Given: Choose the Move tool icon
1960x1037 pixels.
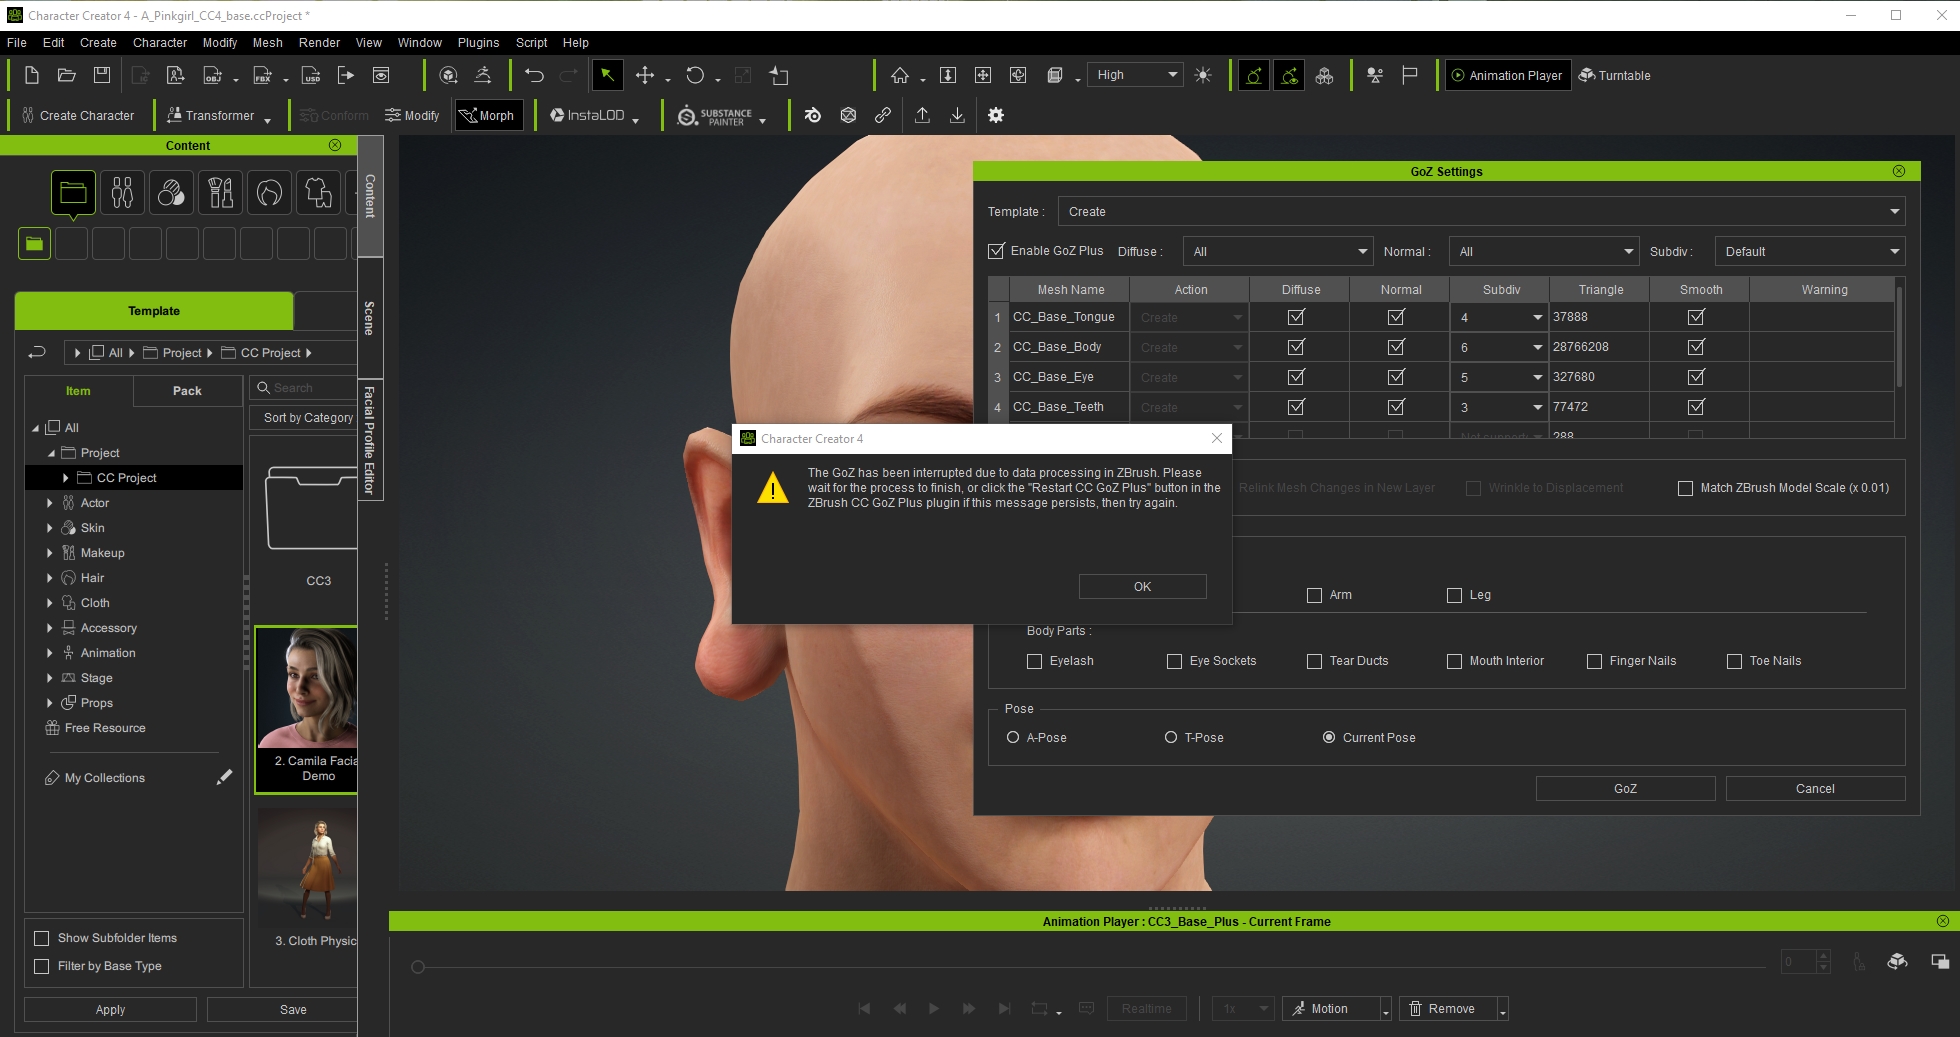Looking at the screenshot, I should [645, 75].
